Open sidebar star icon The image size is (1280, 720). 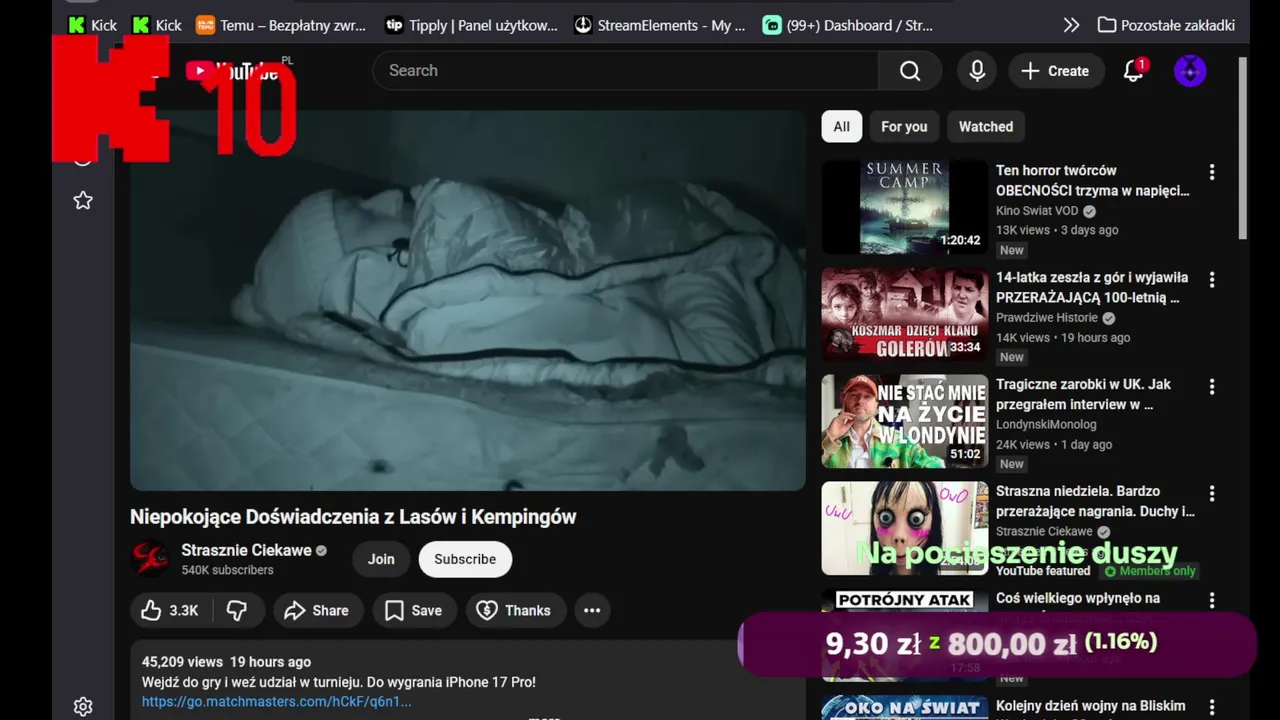tap(83, 201)
